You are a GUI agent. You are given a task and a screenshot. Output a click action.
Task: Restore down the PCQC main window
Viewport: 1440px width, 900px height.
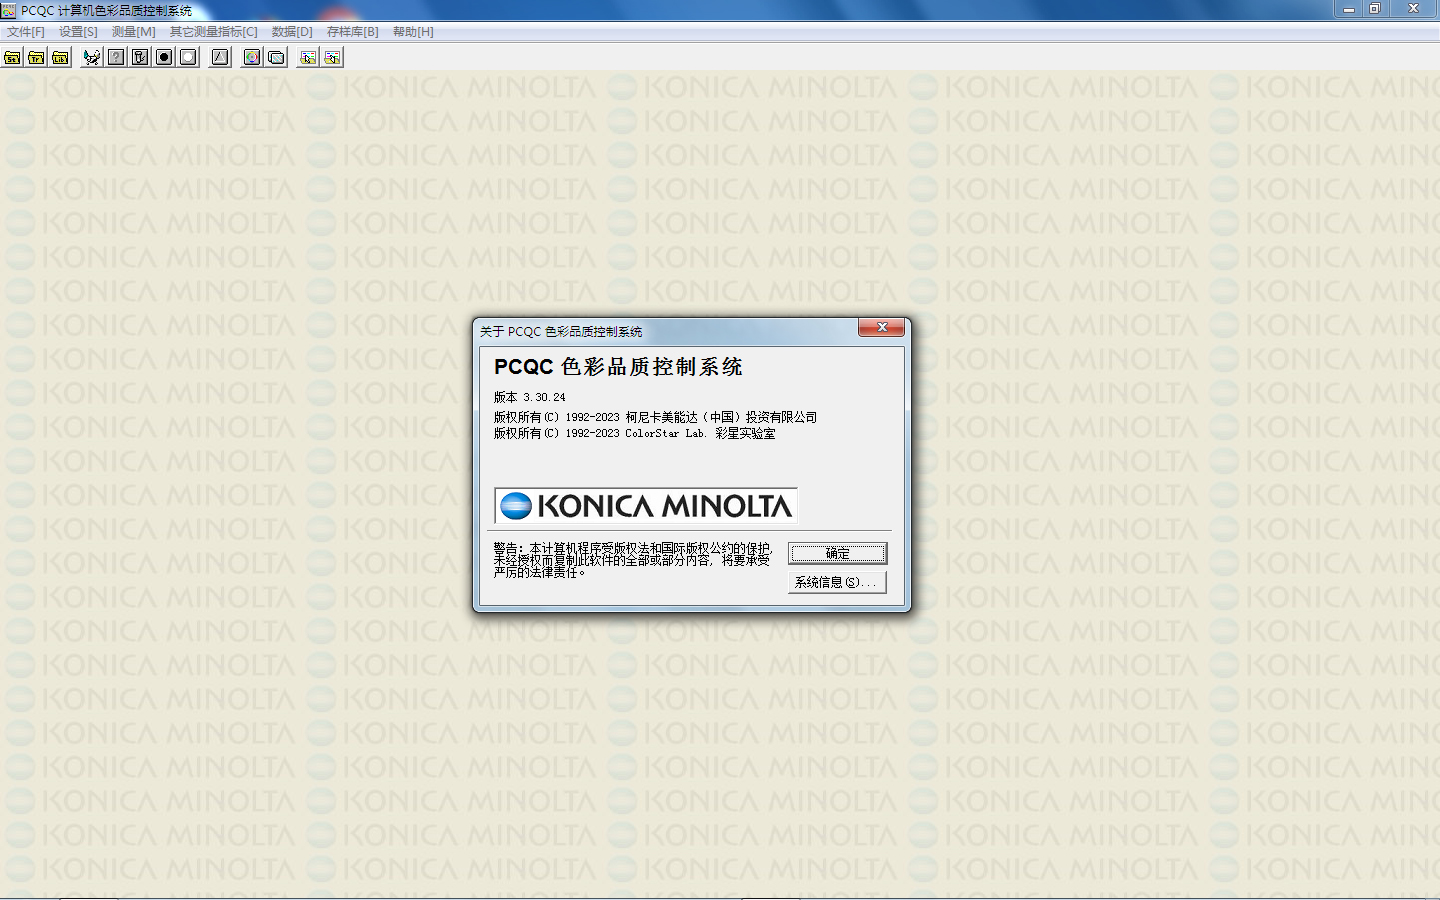click(x=1375, y=9)
